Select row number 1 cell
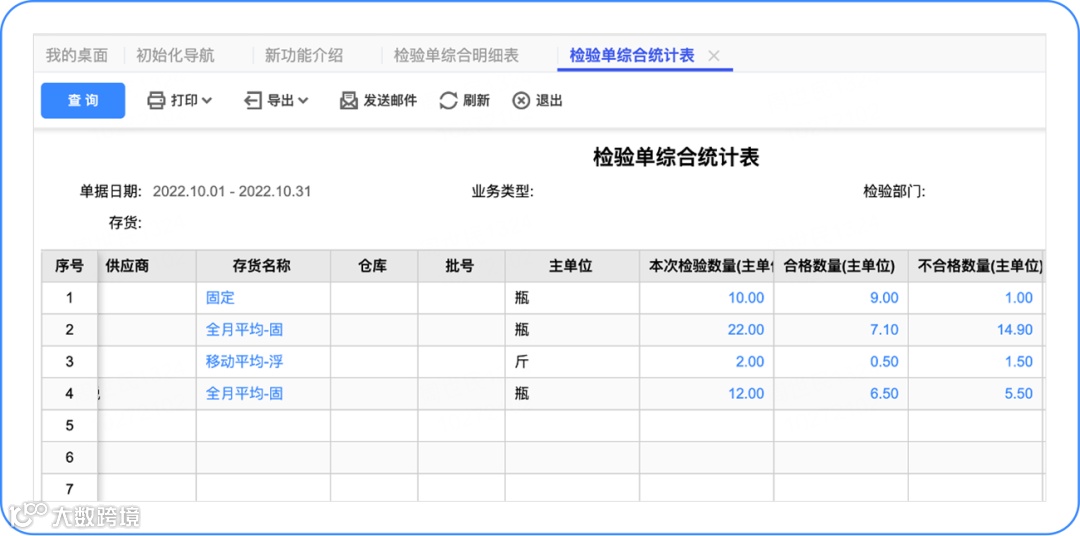 [70, 298]
